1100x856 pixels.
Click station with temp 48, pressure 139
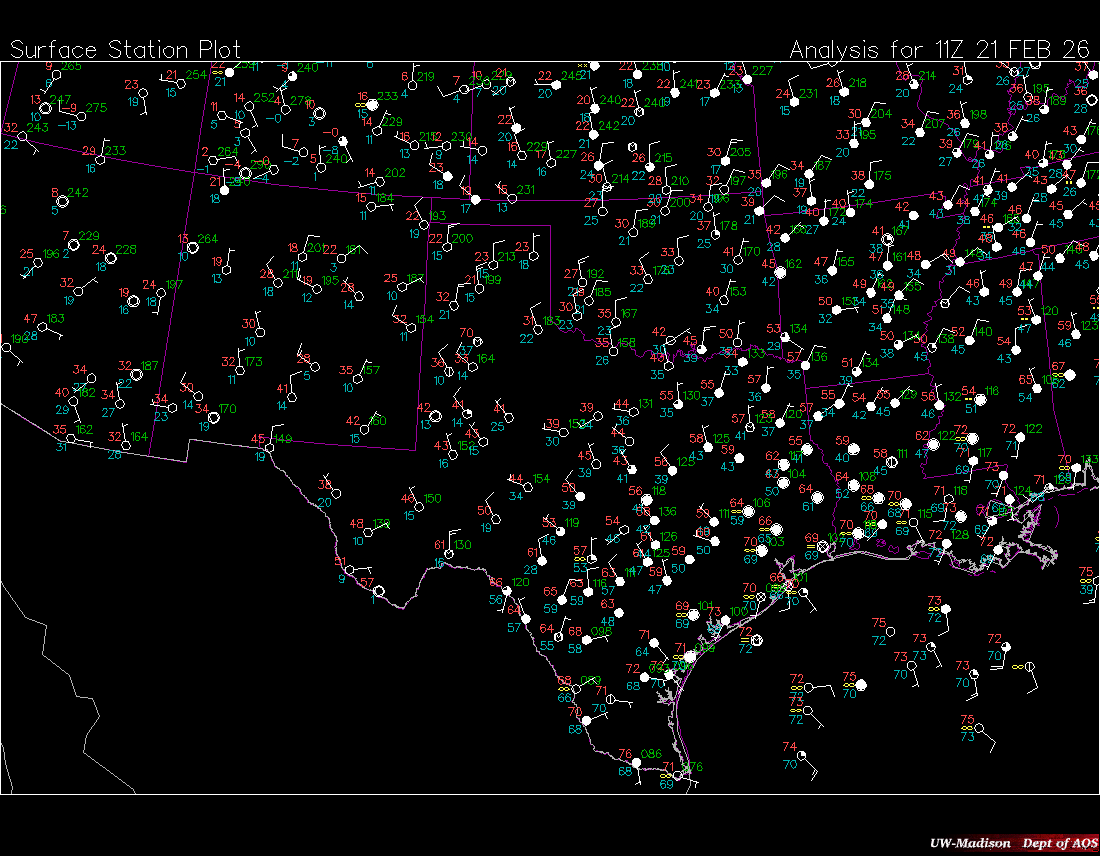(x=370, y=532)
